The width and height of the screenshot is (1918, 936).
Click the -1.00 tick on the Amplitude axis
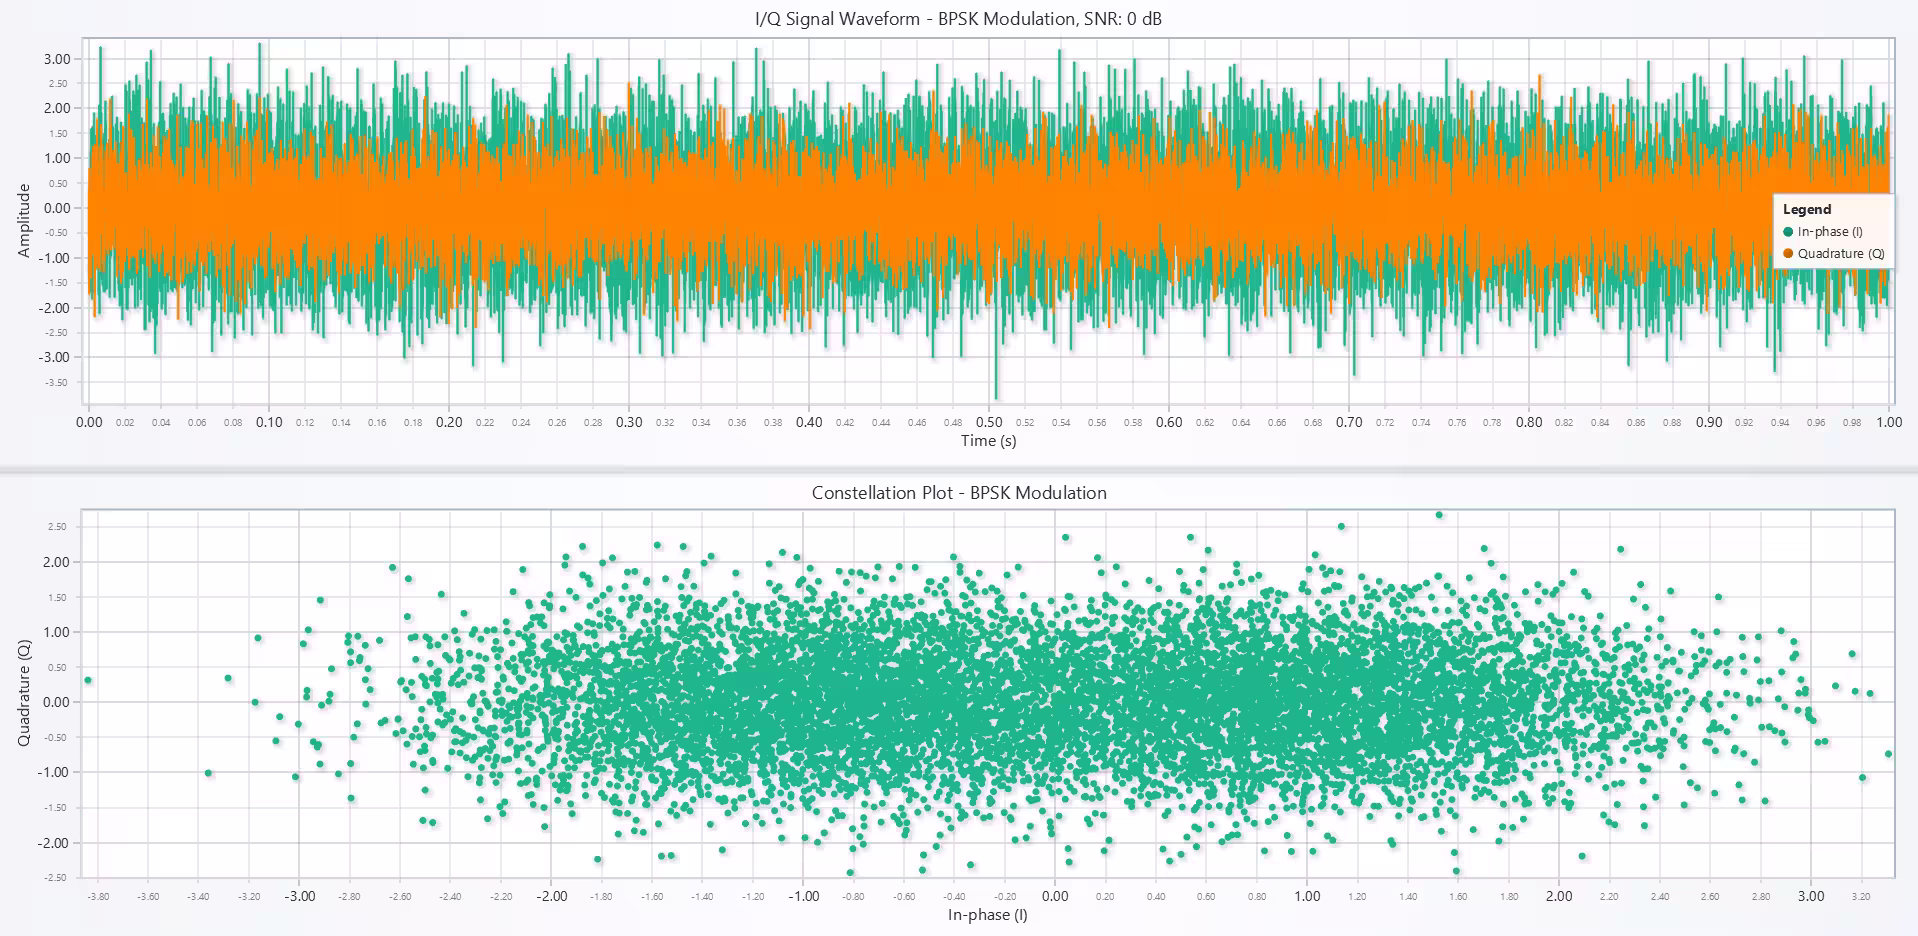(x=55, y=258)
